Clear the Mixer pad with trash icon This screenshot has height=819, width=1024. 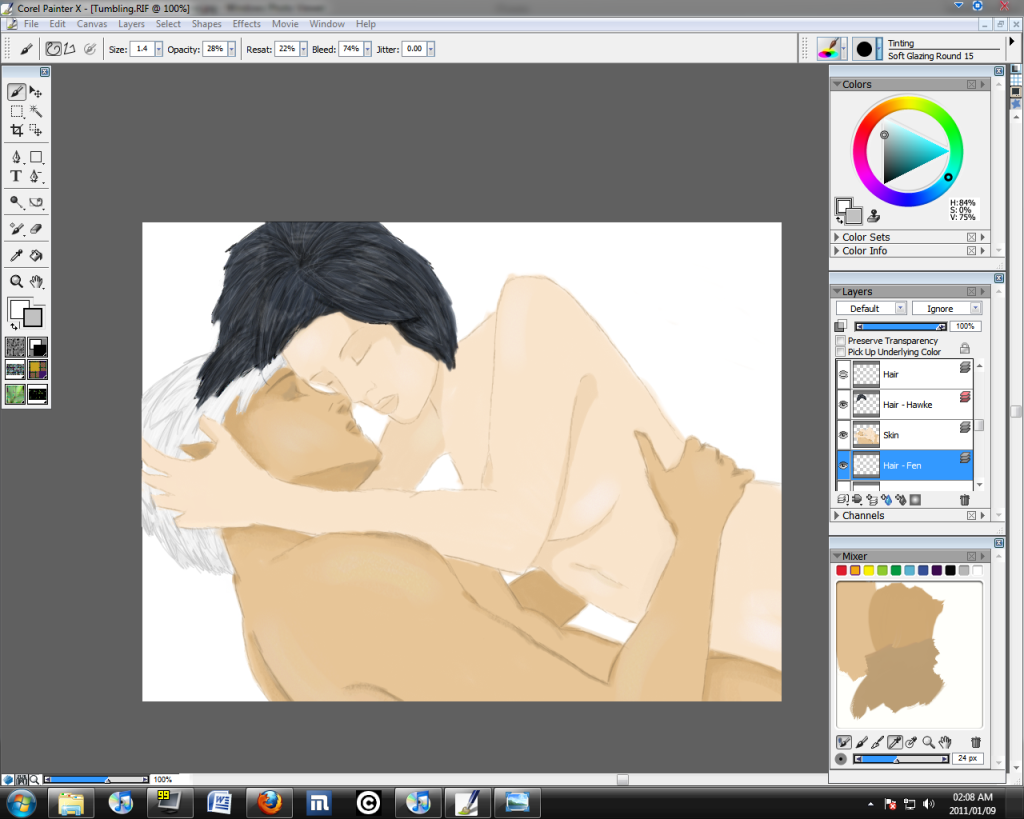(x=975, y=742)
